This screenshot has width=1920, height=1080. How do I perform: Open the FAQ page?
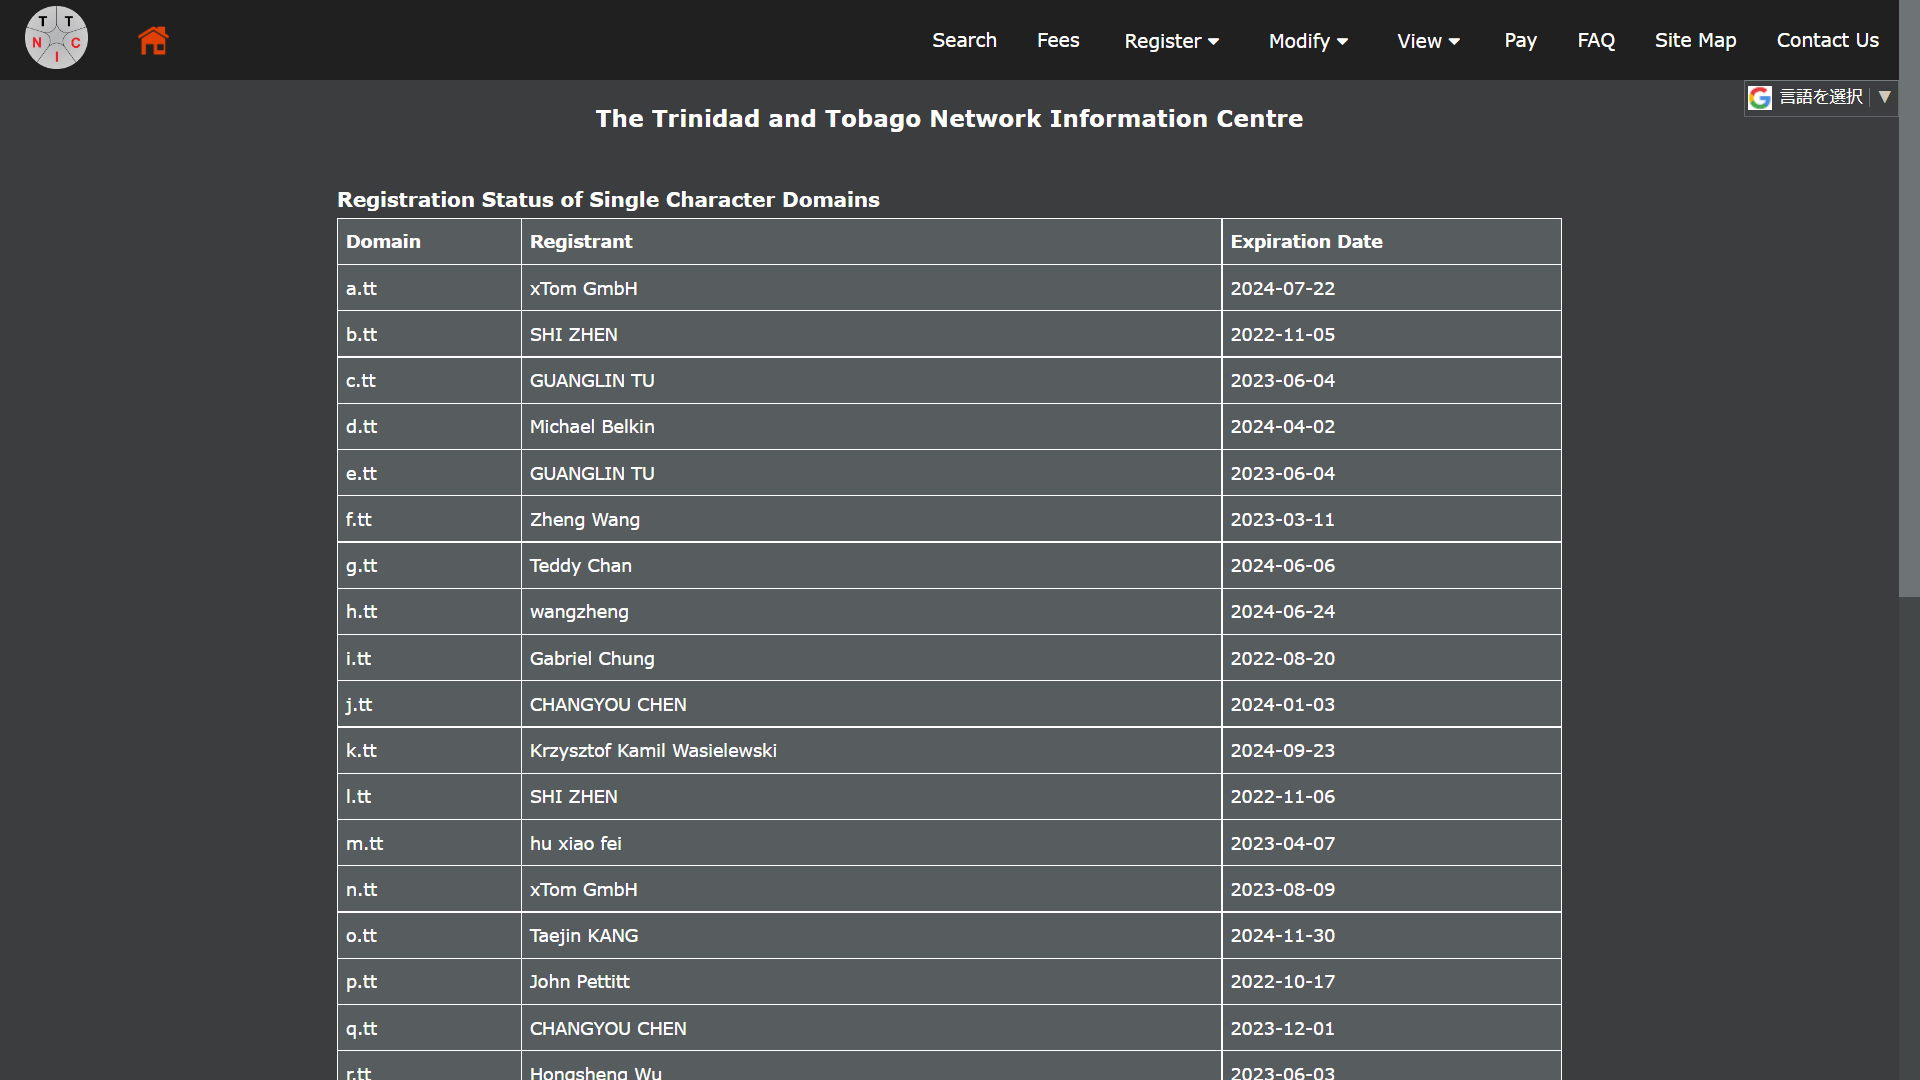coord(1596,40)
